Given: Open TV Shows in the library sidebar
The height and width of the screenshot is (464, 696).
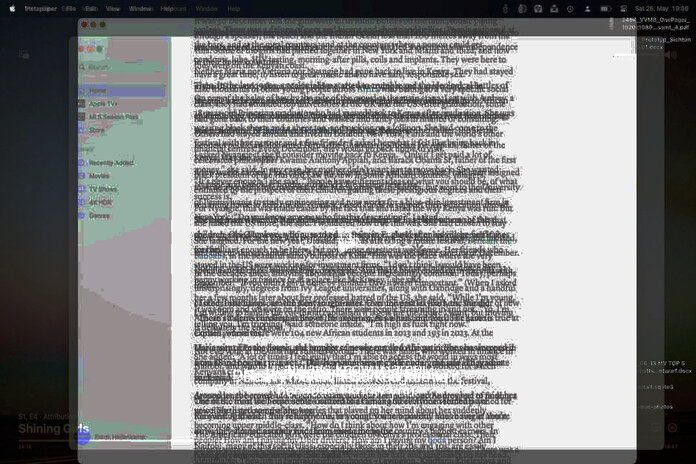Looking at the screenshot, I should click(123, 189).
